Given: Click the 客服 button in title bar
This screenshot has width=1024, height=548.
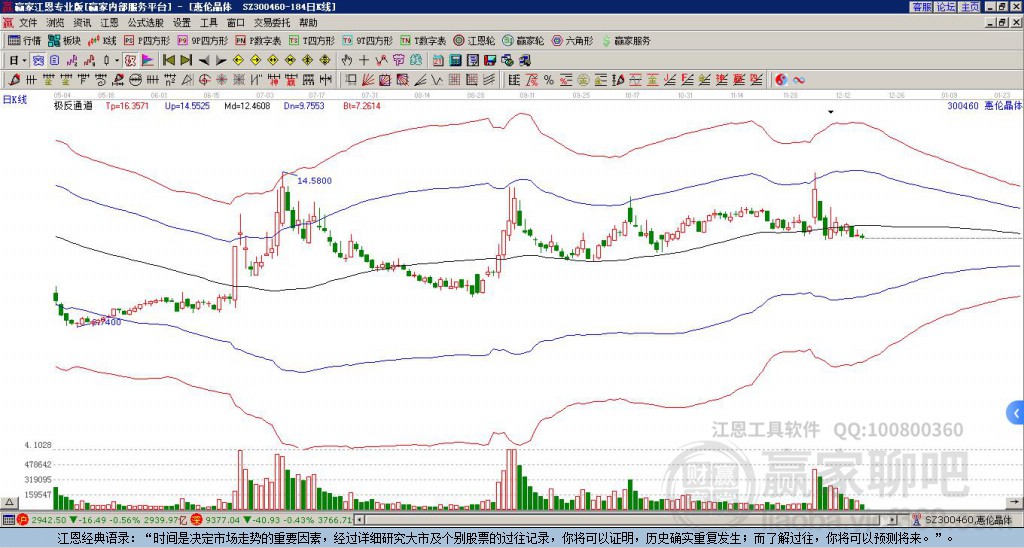Looking at the screenshot, I should coord(922,7).
